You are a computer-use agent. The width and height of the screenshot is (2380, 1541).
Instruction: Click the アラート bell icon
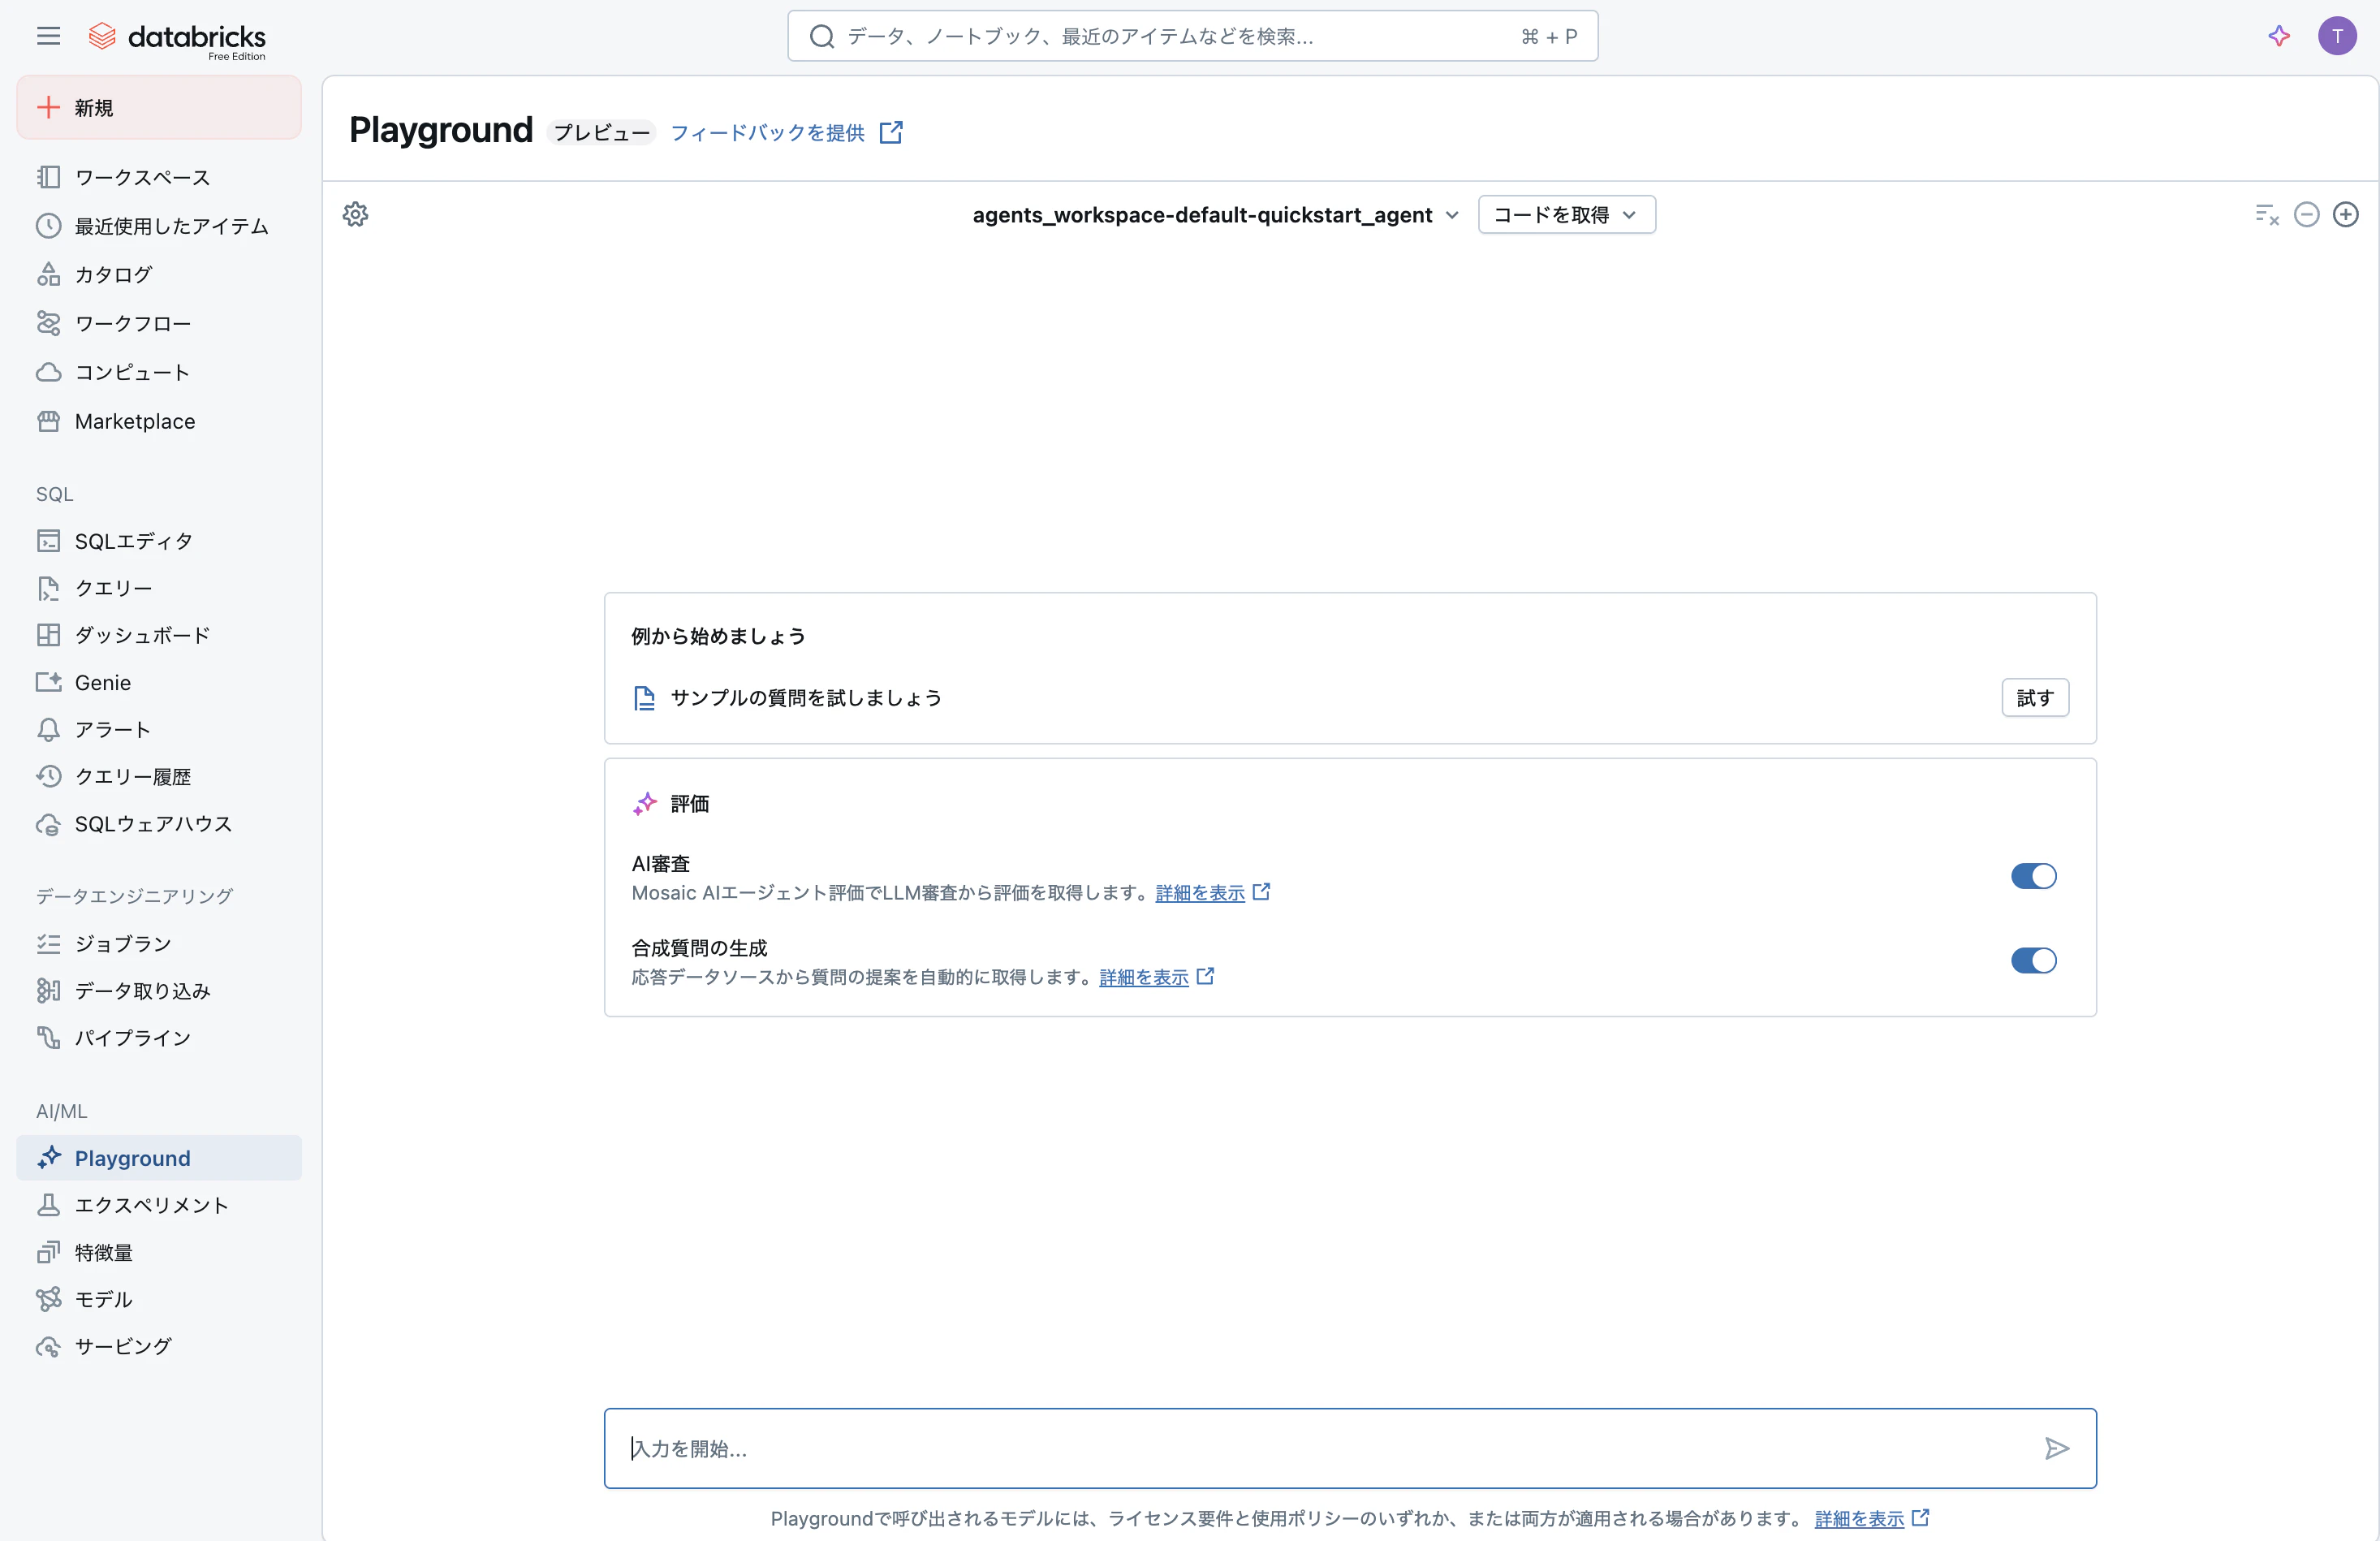[48, 730]
